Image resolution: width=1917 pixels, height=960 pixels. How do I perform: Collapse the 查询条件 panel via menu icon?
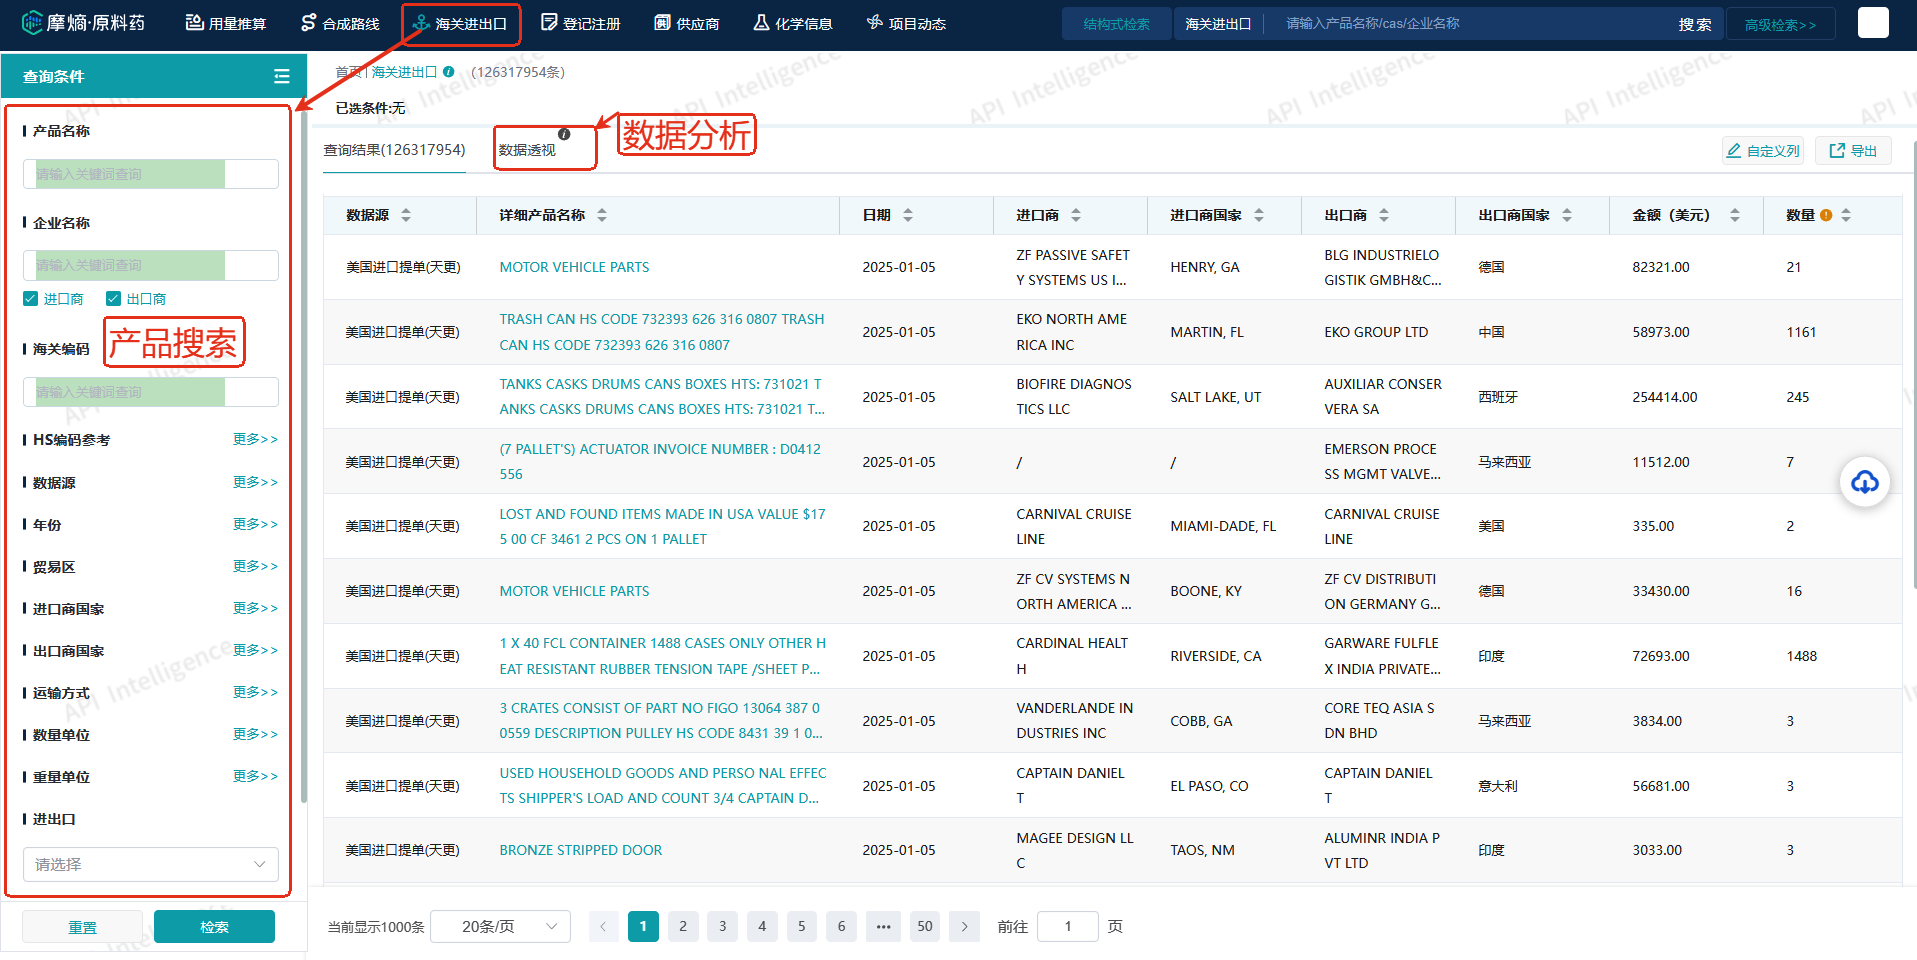click(281, 76)
